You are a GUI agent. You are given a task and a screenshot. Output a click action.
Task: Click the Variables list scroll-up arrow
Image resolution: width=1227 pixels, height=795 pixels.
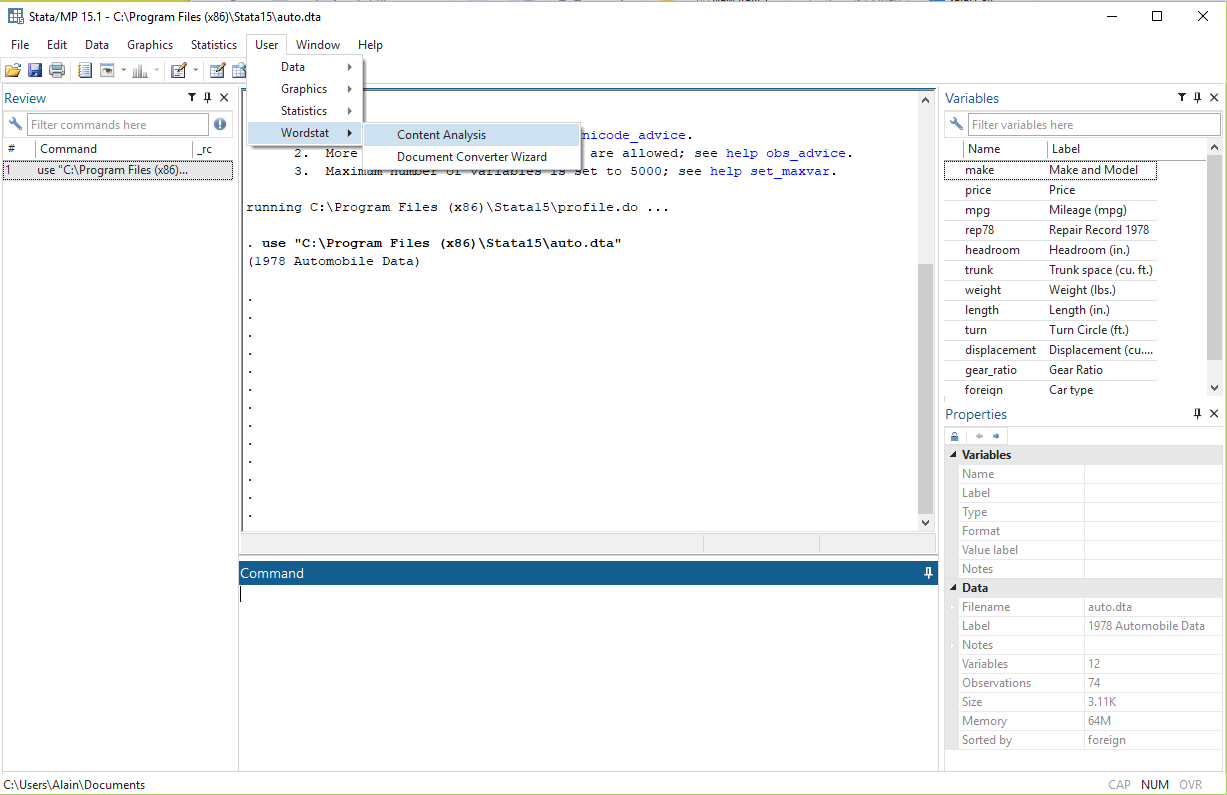click(1214, 149)
